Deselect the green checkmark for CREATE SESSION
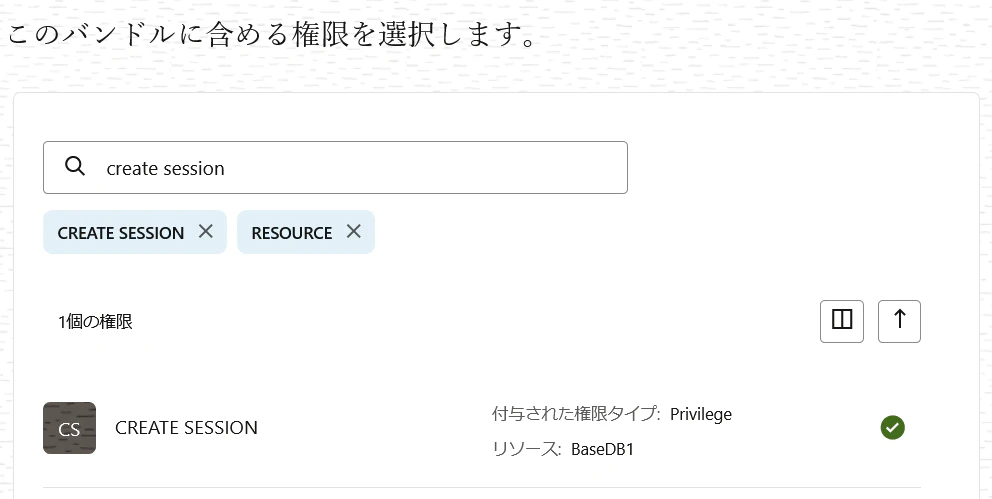Screen dimensions: 992x499 893,428
